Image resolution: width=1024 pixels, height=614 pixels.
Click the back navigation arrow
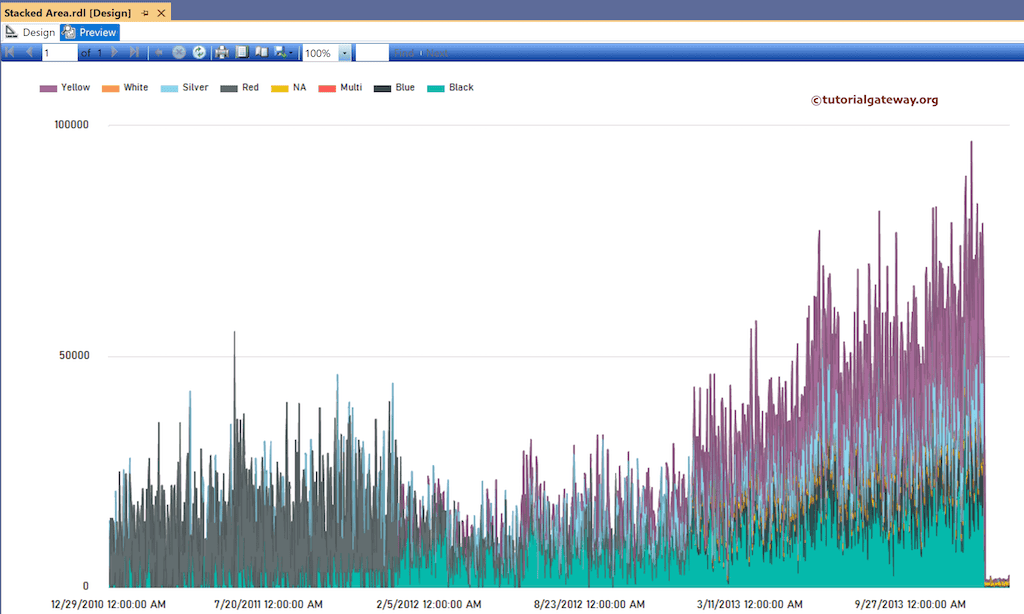click(158, 51)
